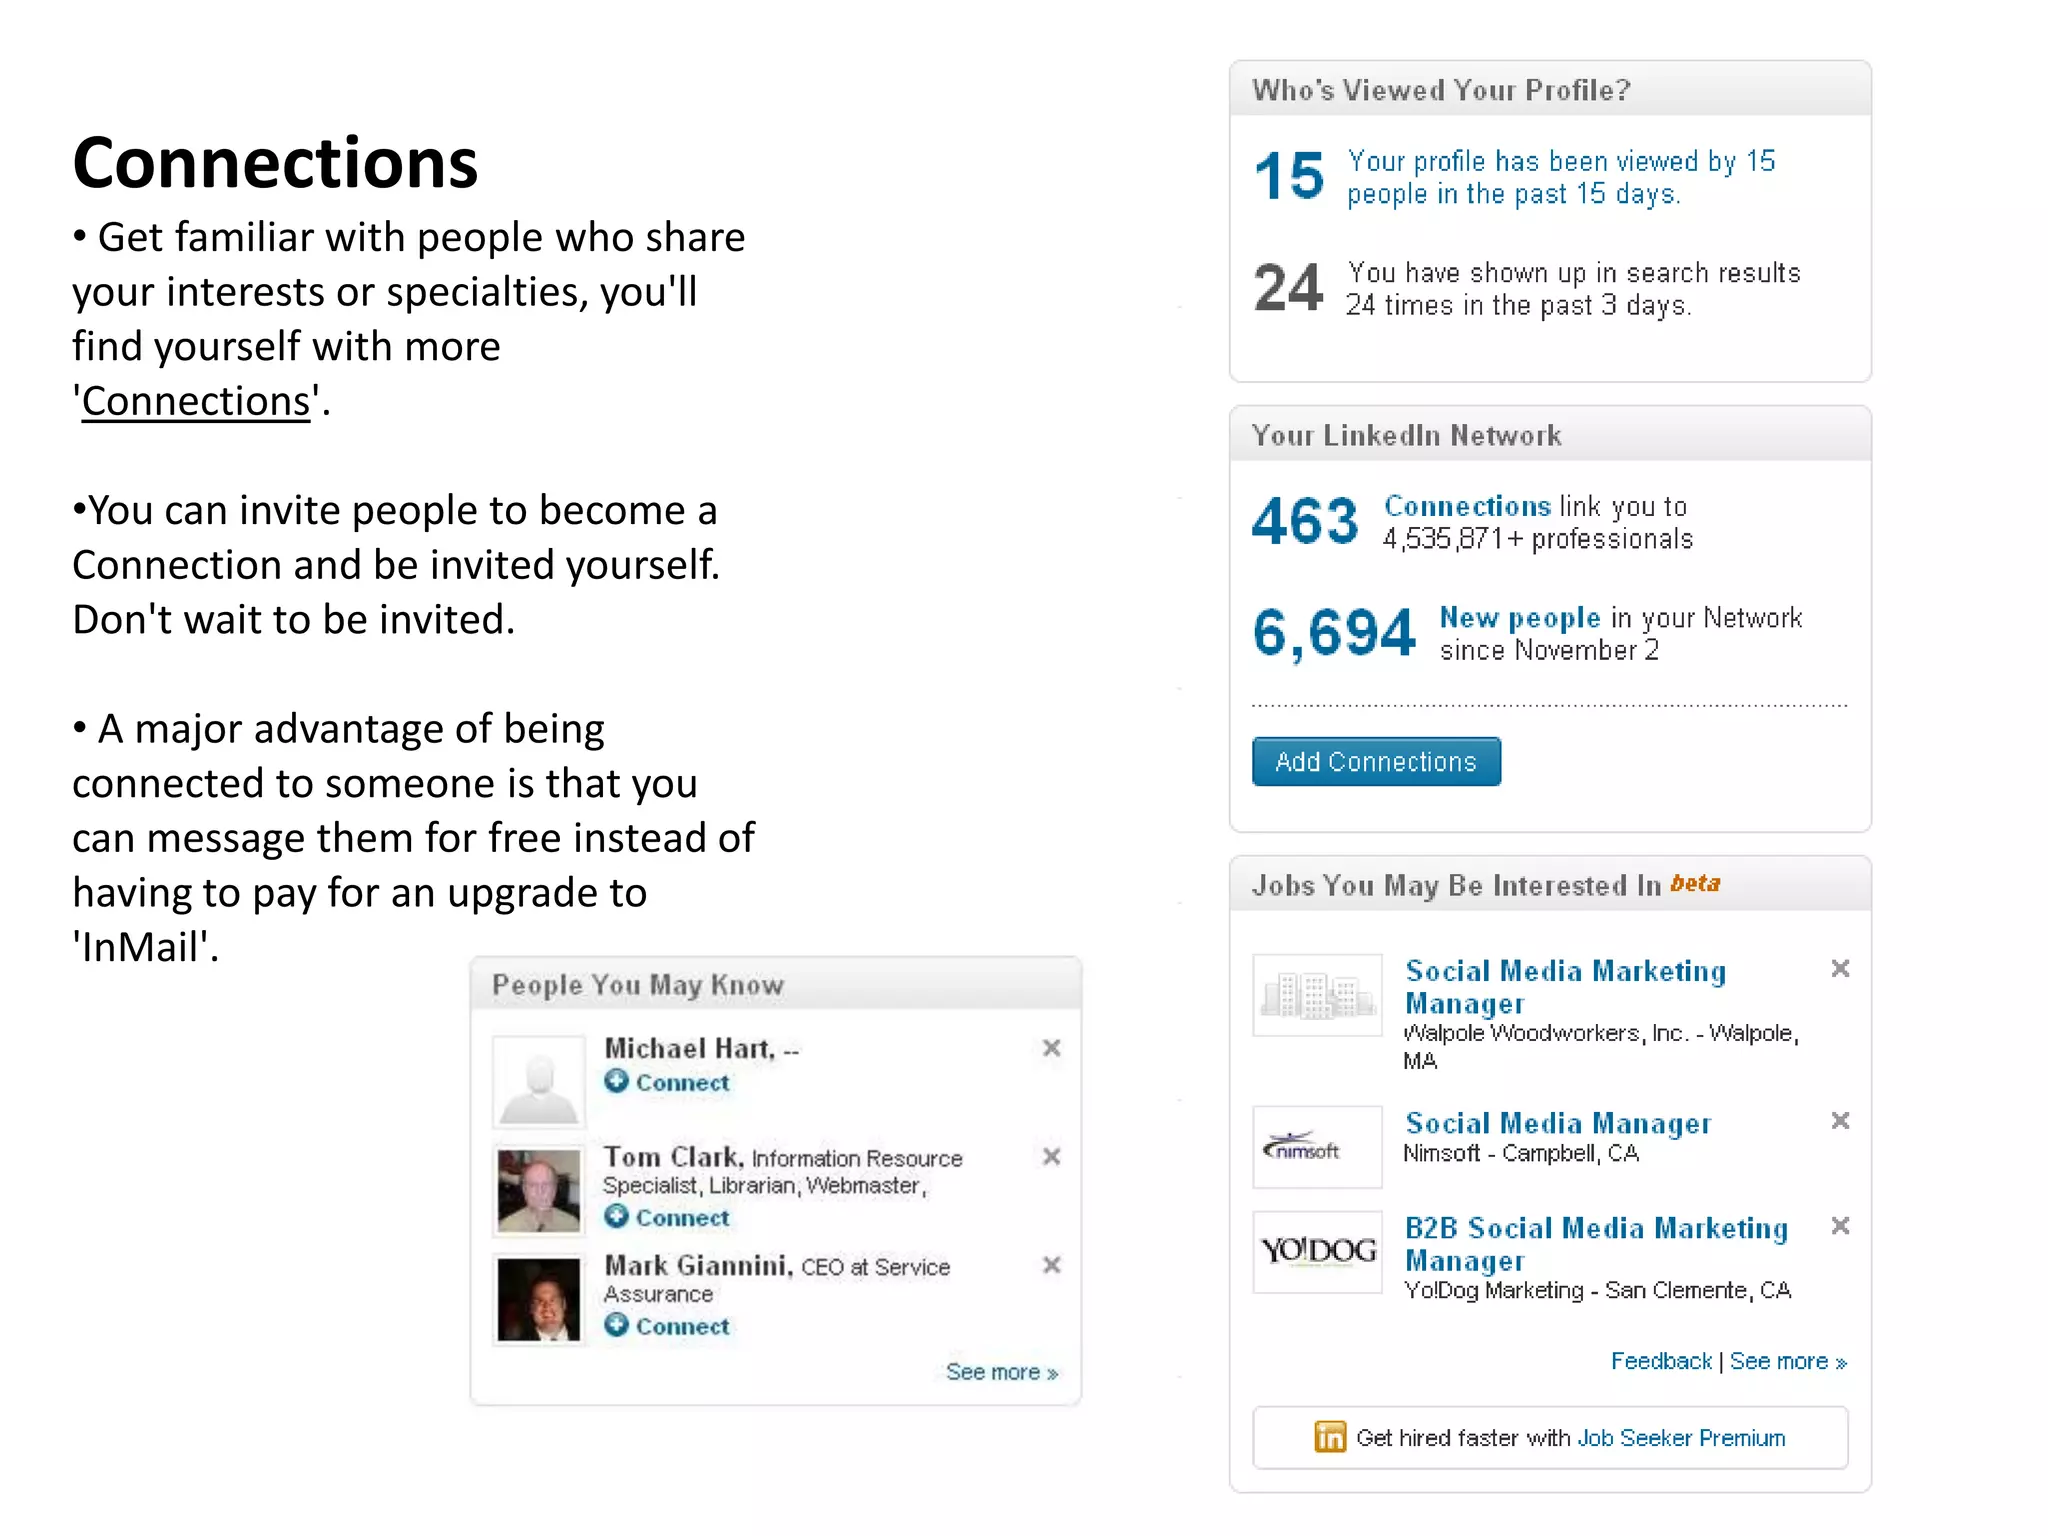Viewport: 2048px width, 1536px height.
Task: Click the underlined Connections link in slide text
Action: pyautogui.click(x=196, y=401)
